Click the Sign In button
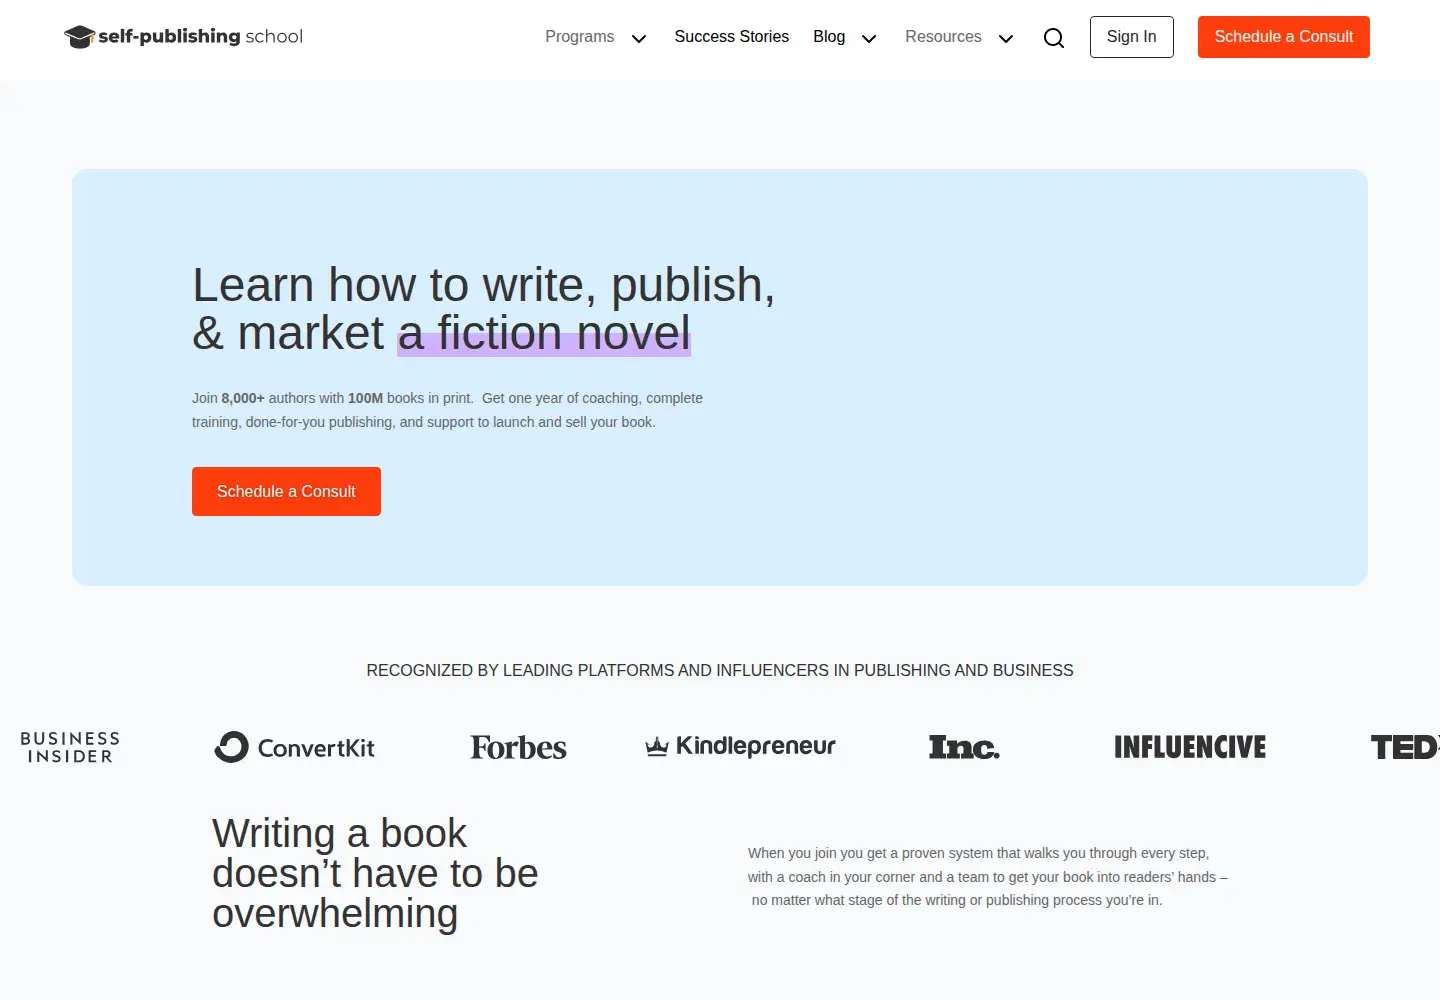1440x1000 pixels. pos(1132,37)
